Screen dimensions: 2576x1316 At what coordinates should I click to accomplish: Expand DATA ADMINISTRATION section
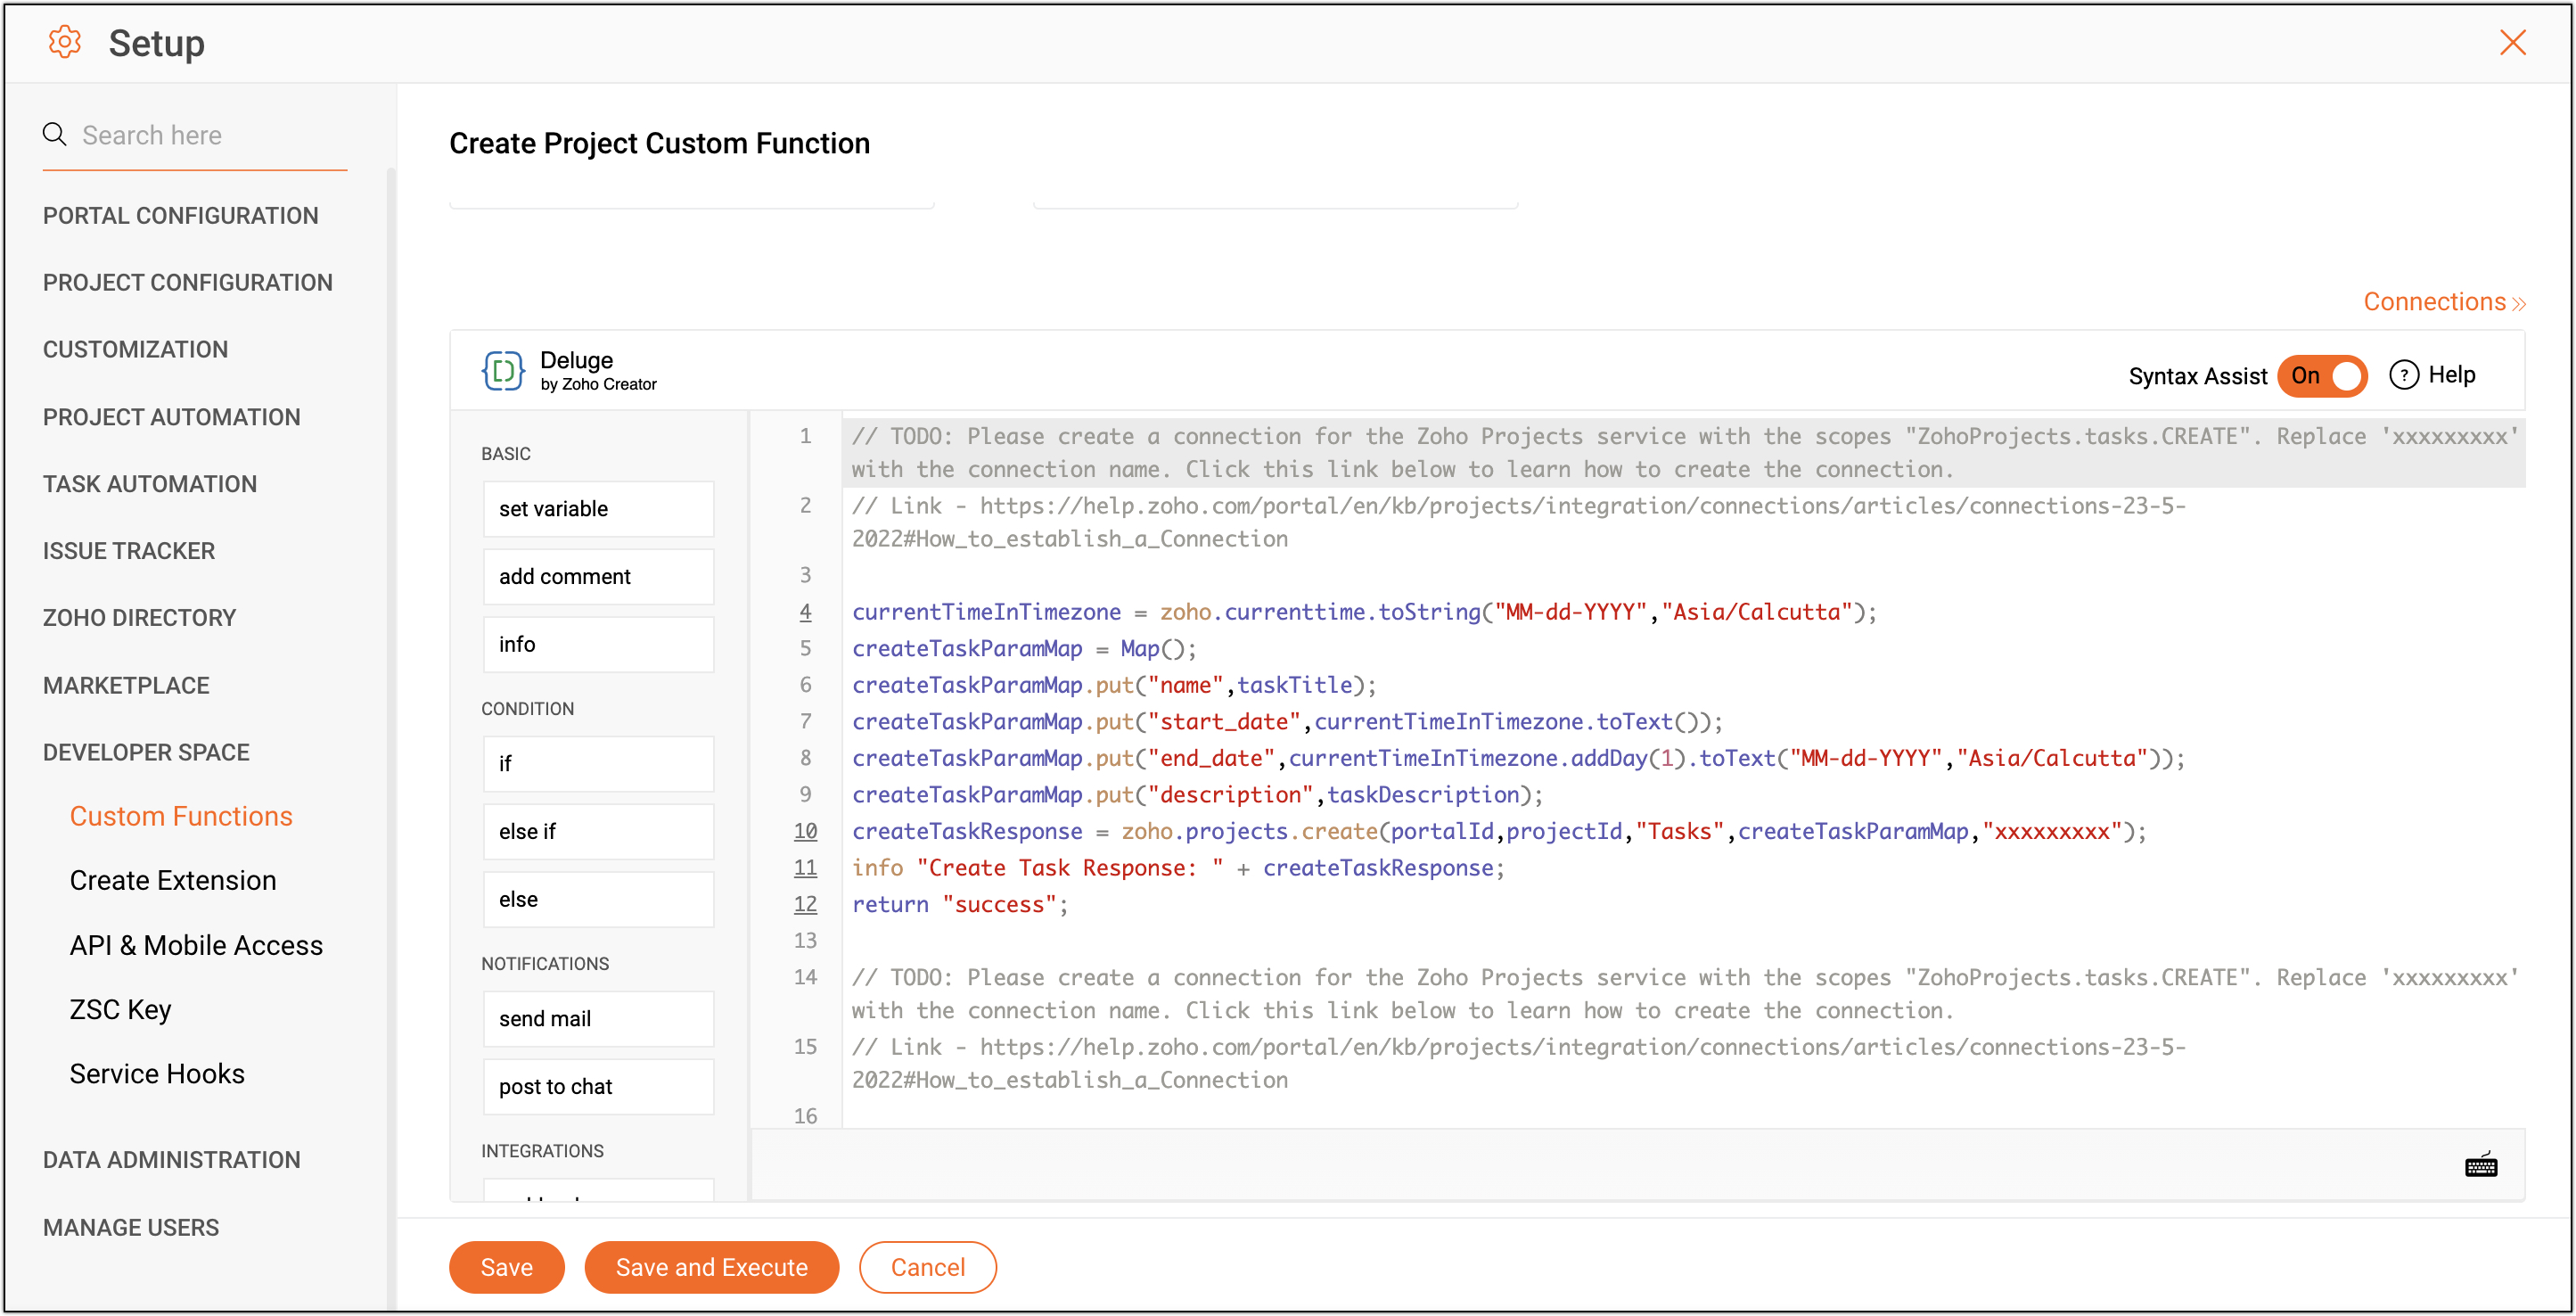tap(172, 1160)
